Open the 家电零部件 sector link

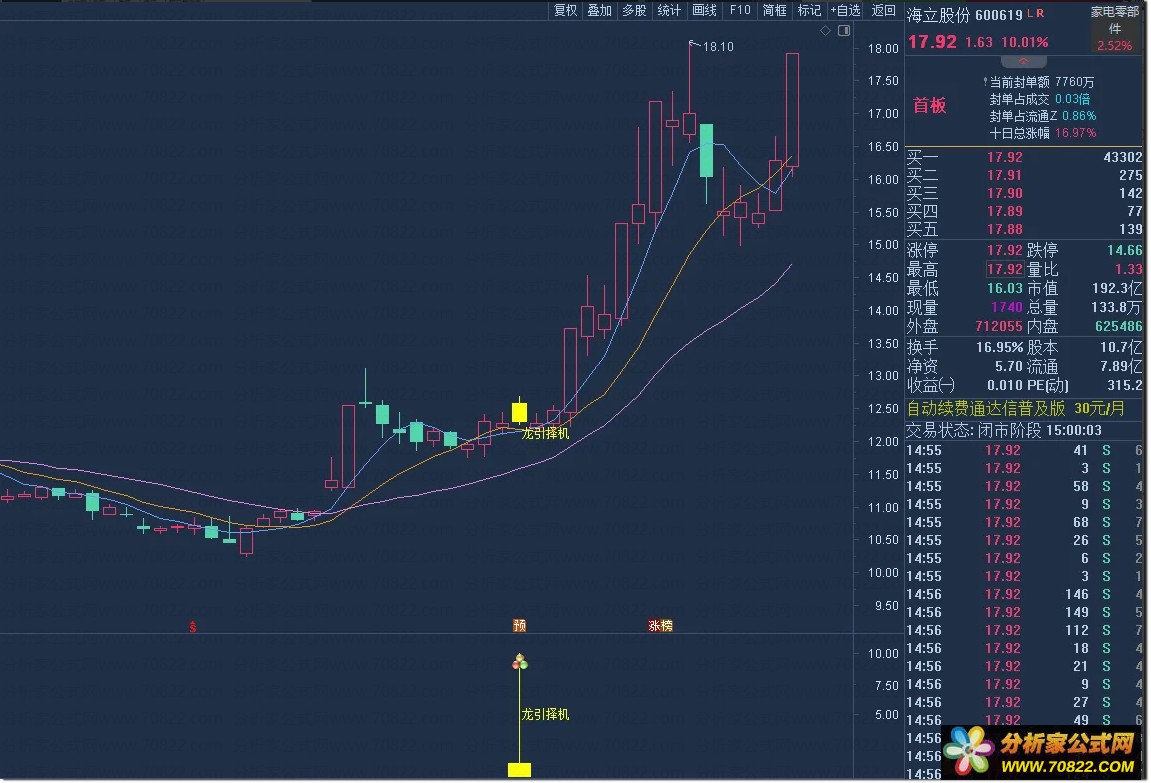tap(1114, 20)
